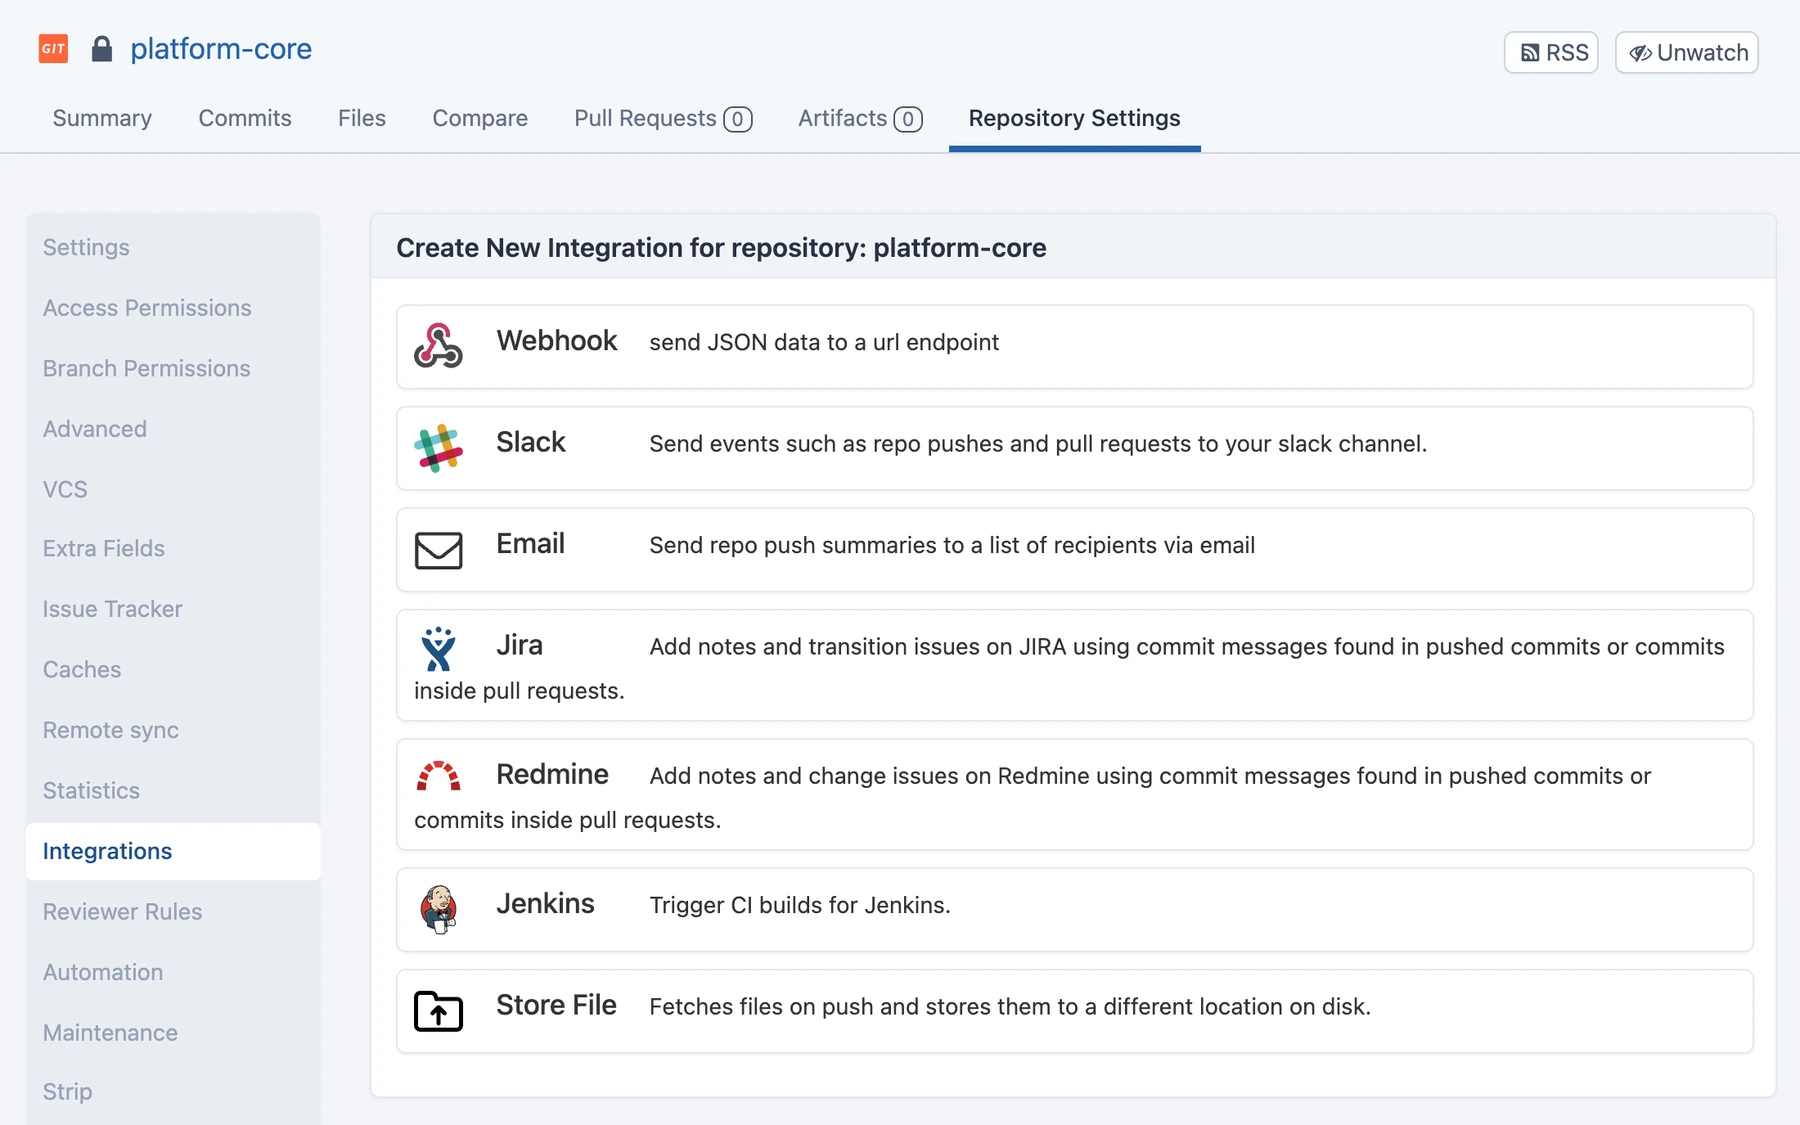Open the Compare tab
The image size is (1800, 1125).
pos(480,118)
